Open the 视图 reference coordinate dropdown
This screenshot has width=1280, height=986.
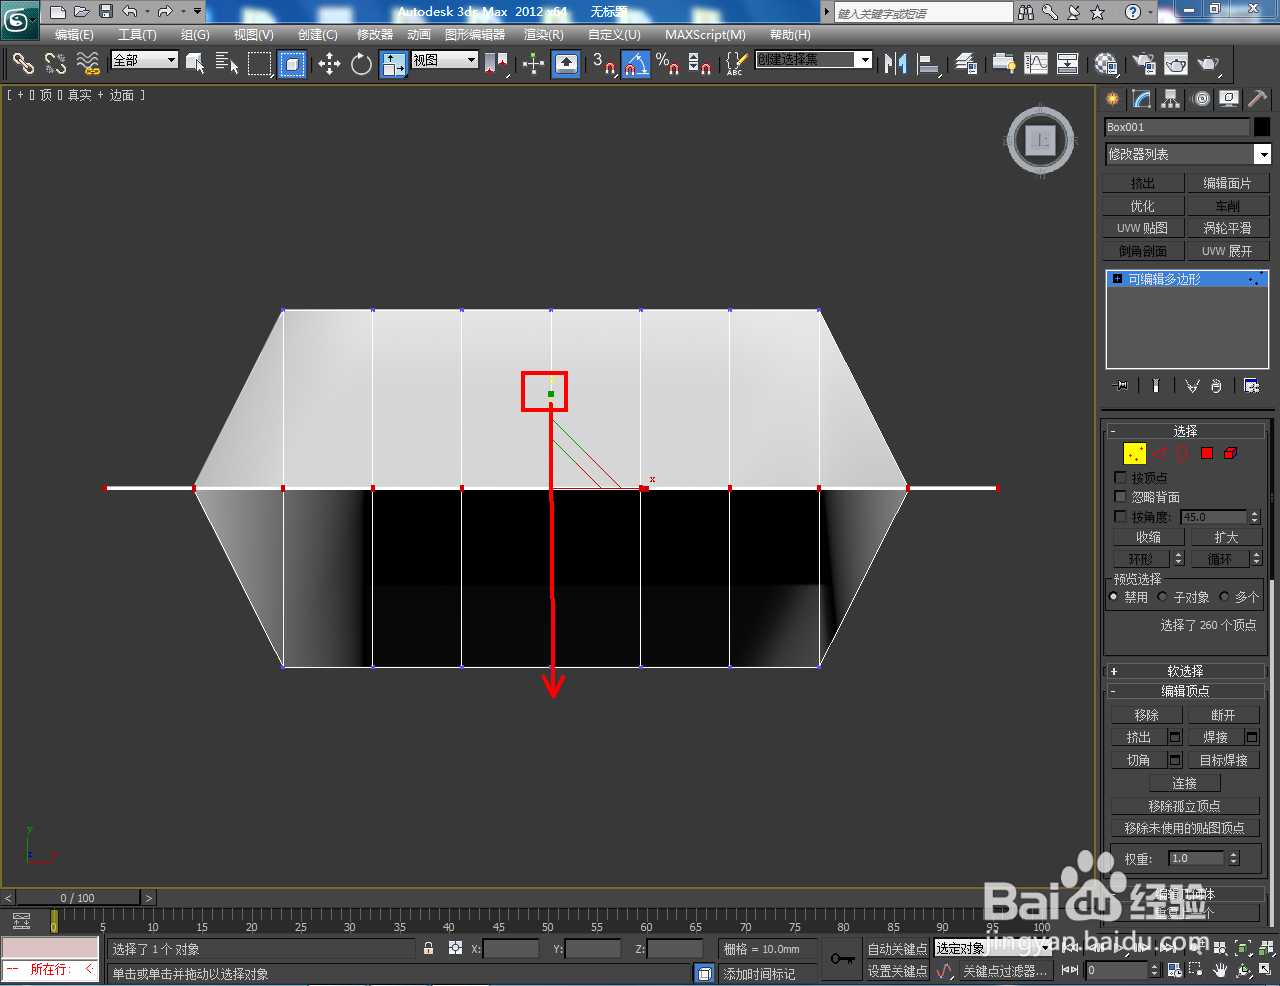[445, 60]
